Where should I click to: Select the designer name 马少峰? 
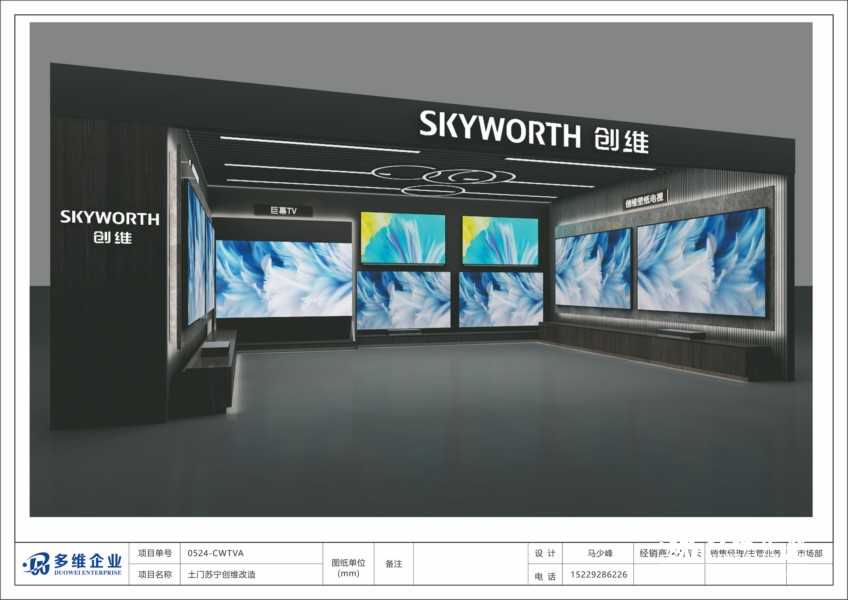tap(600, 553)
